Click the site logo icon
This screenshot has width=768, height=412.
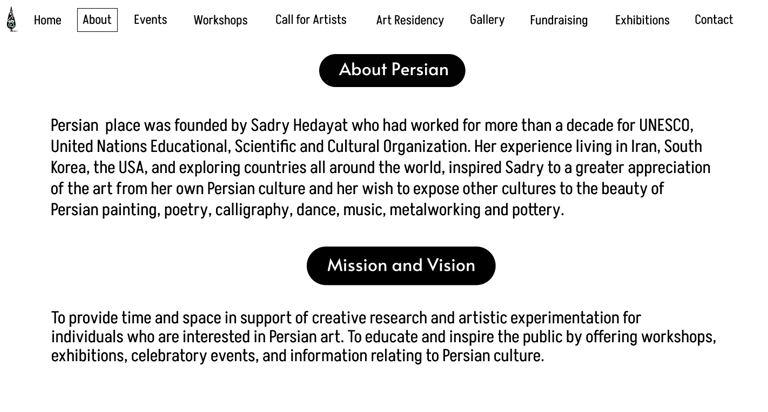12,19
